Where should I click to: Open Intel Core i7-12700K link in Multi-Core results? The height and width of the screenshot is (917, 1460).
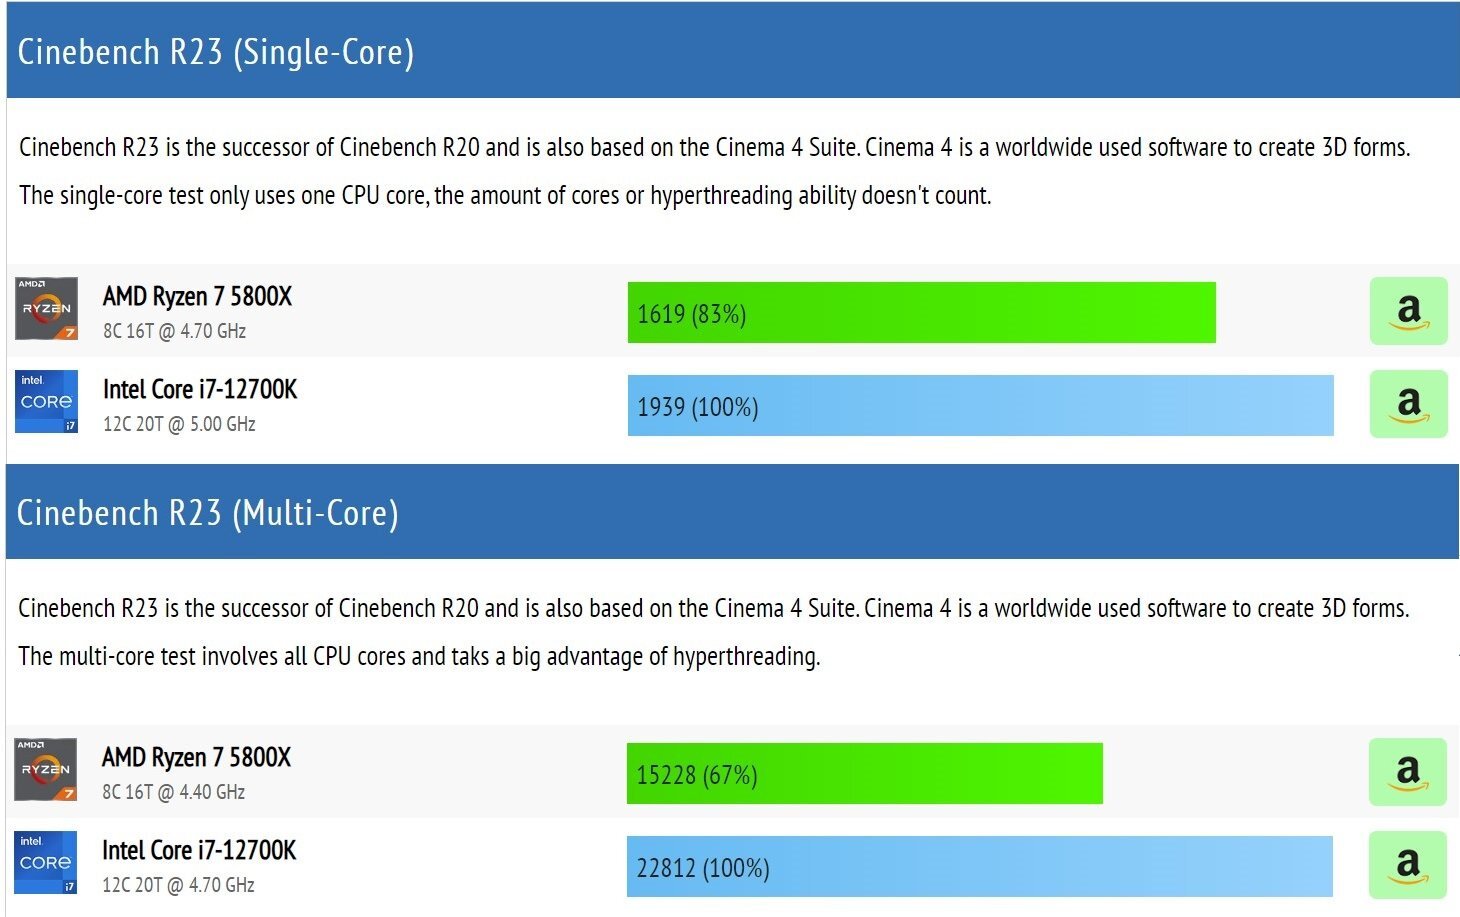[x=199, y=850]
